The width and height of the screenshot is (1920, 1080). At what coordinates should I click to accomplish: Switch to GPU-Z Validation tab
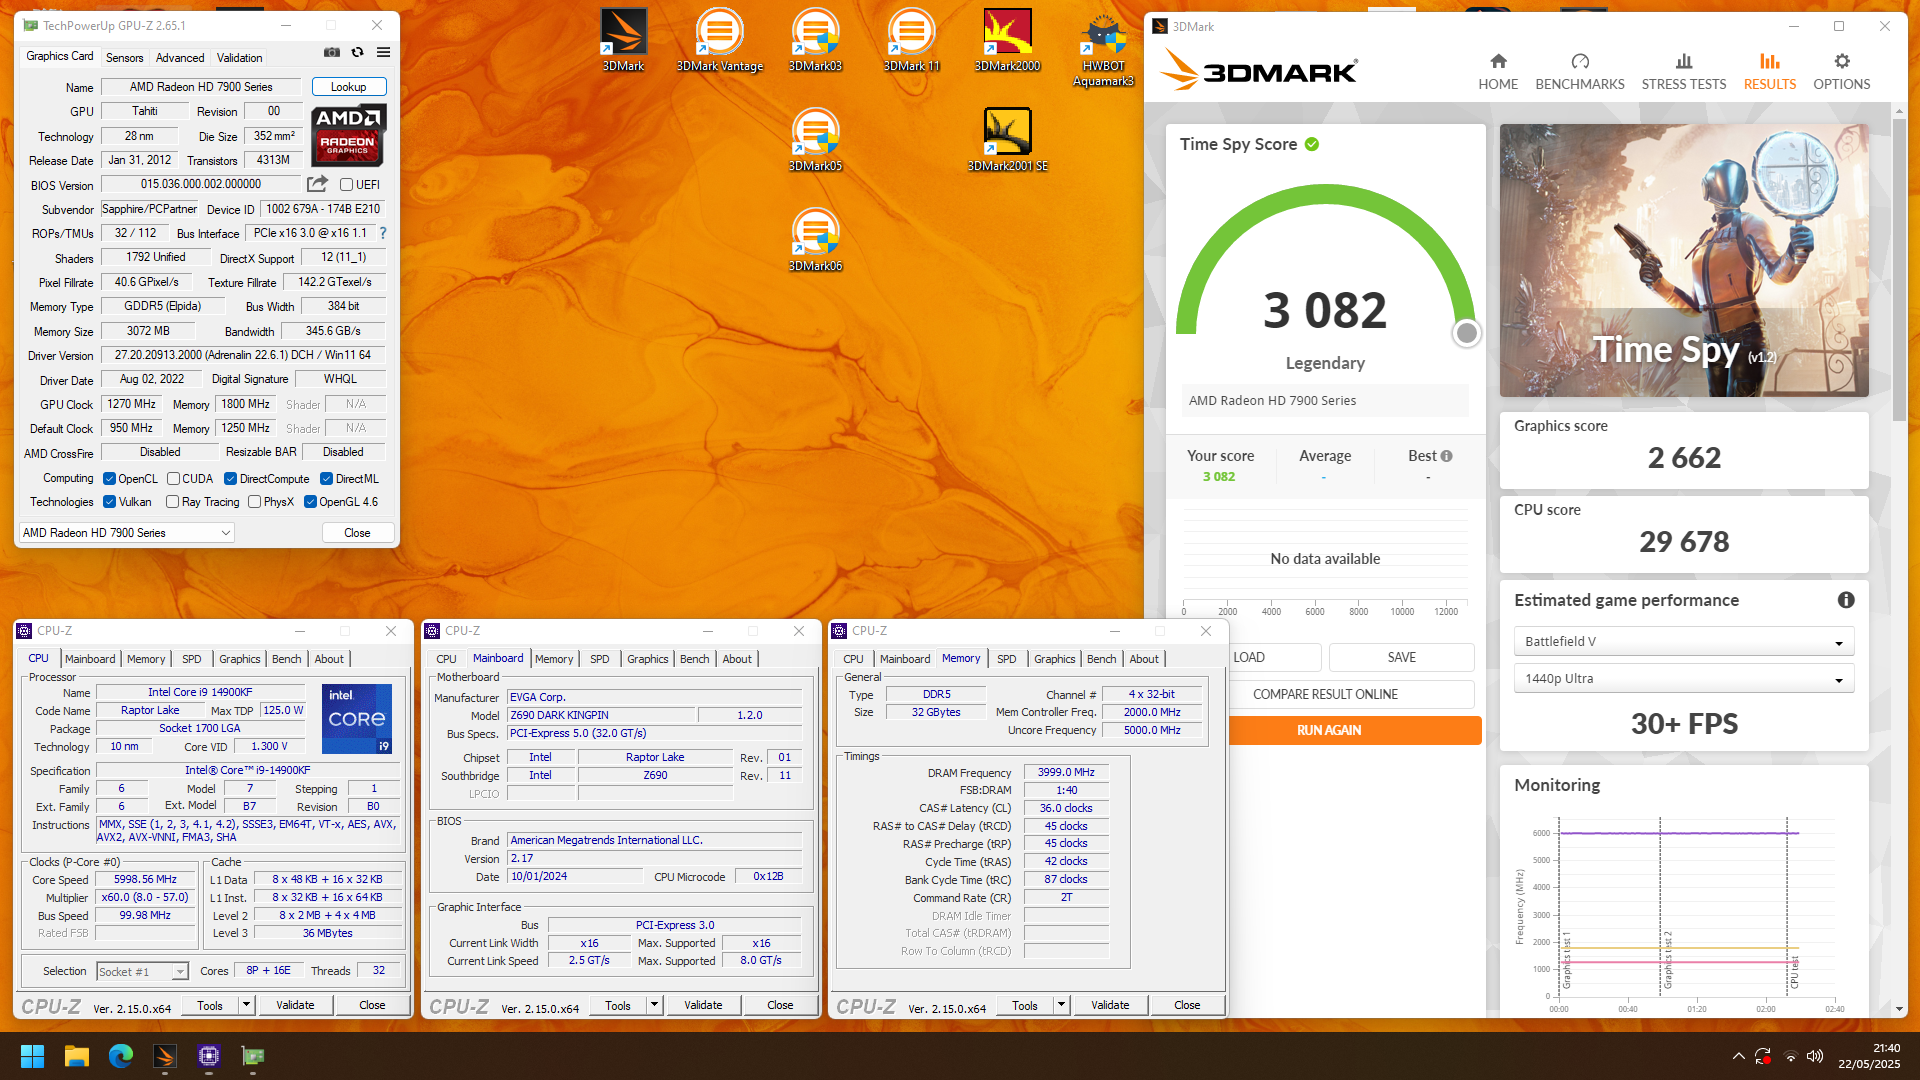(240, 58)
